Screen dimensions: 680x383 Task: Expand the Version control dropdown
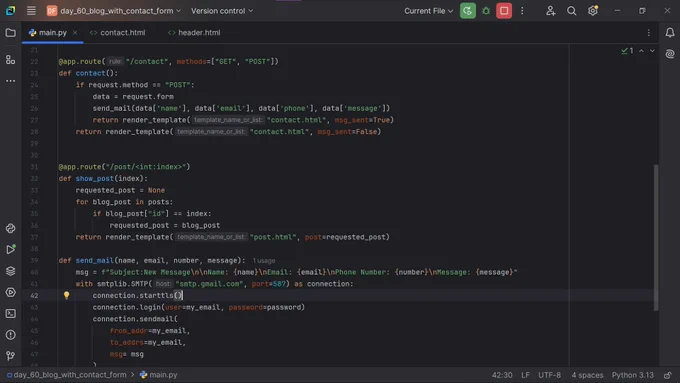[x=222, y=11]
